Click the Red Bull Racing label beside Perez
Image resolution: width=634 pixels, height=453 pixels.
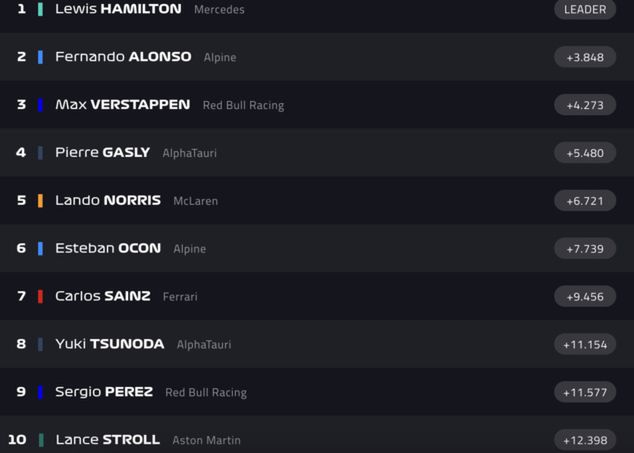point(206,393)
